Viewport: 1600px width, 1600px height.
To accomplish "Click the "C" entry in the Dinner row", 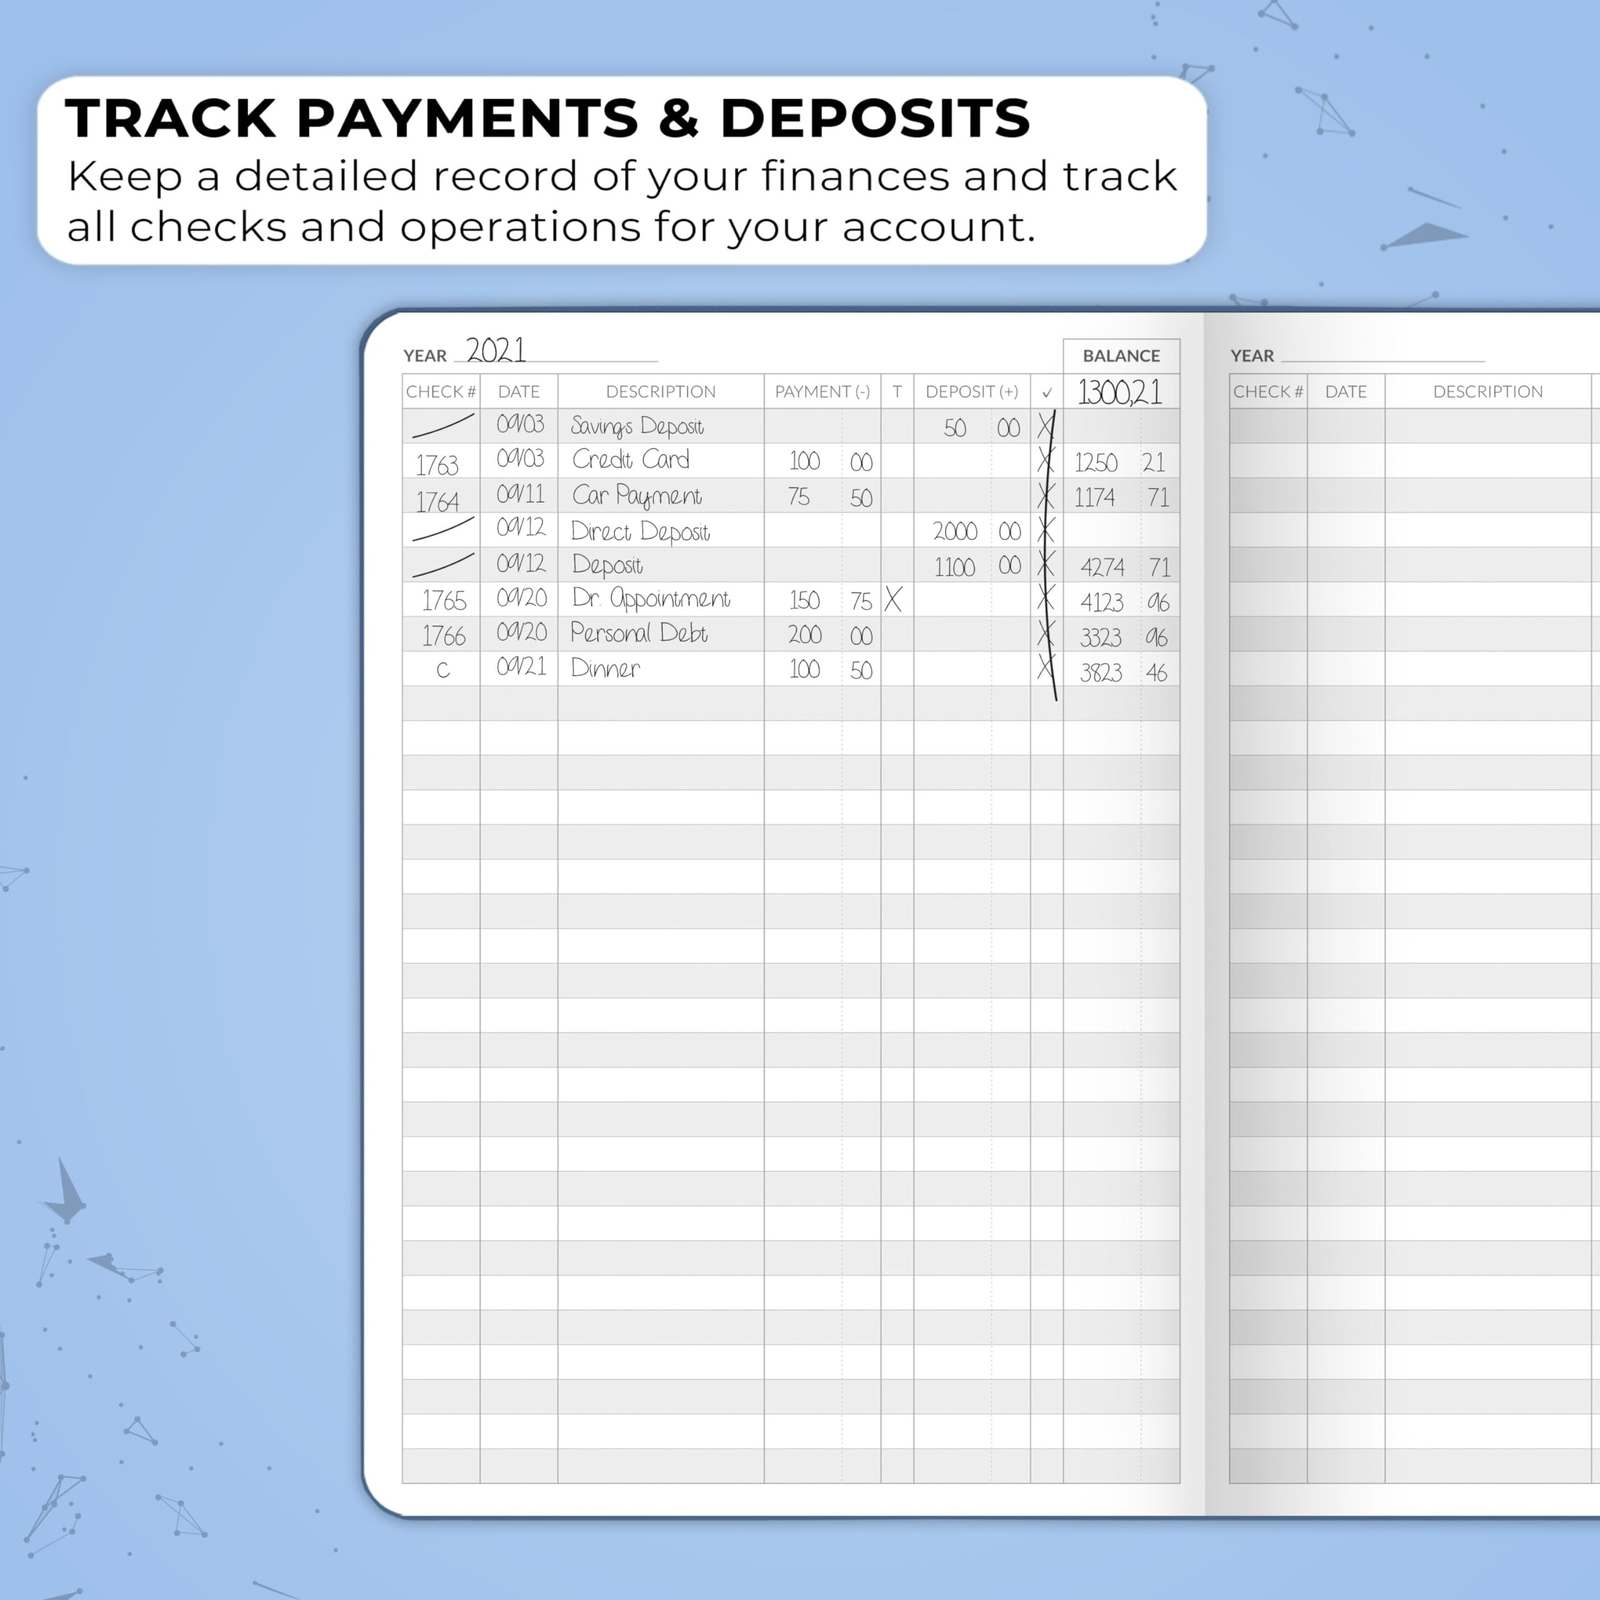I will click(443, 671).
